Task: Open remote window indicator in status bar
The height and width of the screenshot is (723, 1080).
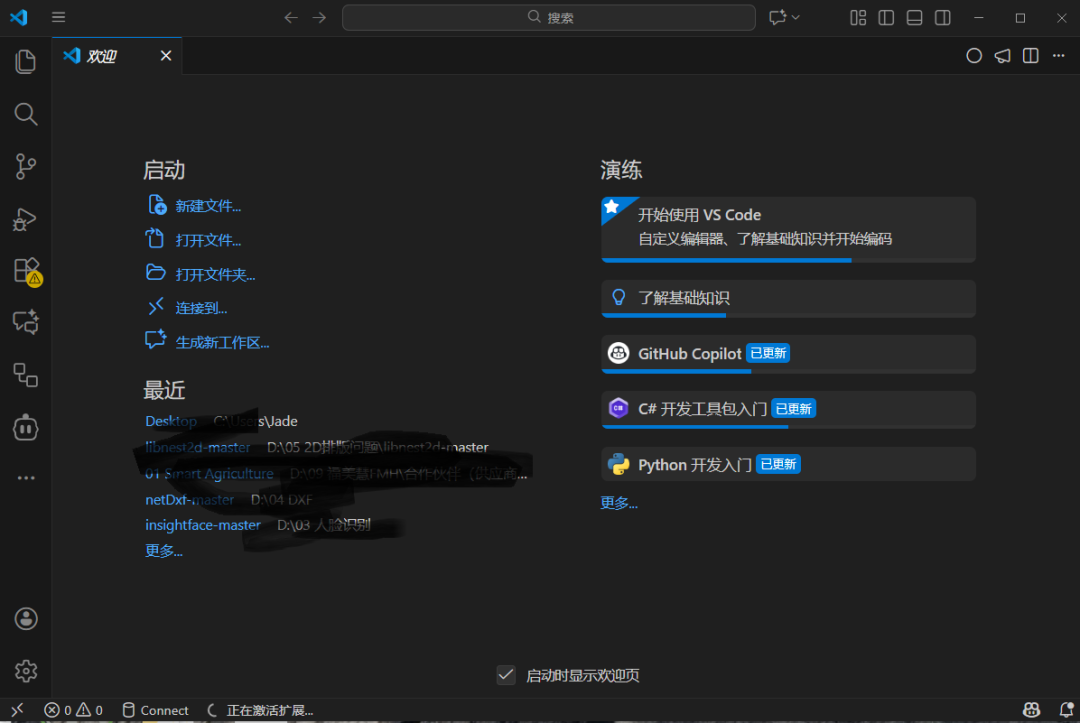Action: pyautogui.click(x=17, y=710)
